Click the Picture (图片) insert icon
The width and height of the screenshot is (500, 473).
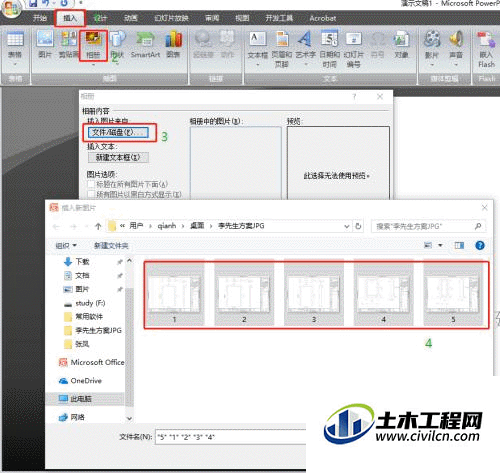pos(45,44)
